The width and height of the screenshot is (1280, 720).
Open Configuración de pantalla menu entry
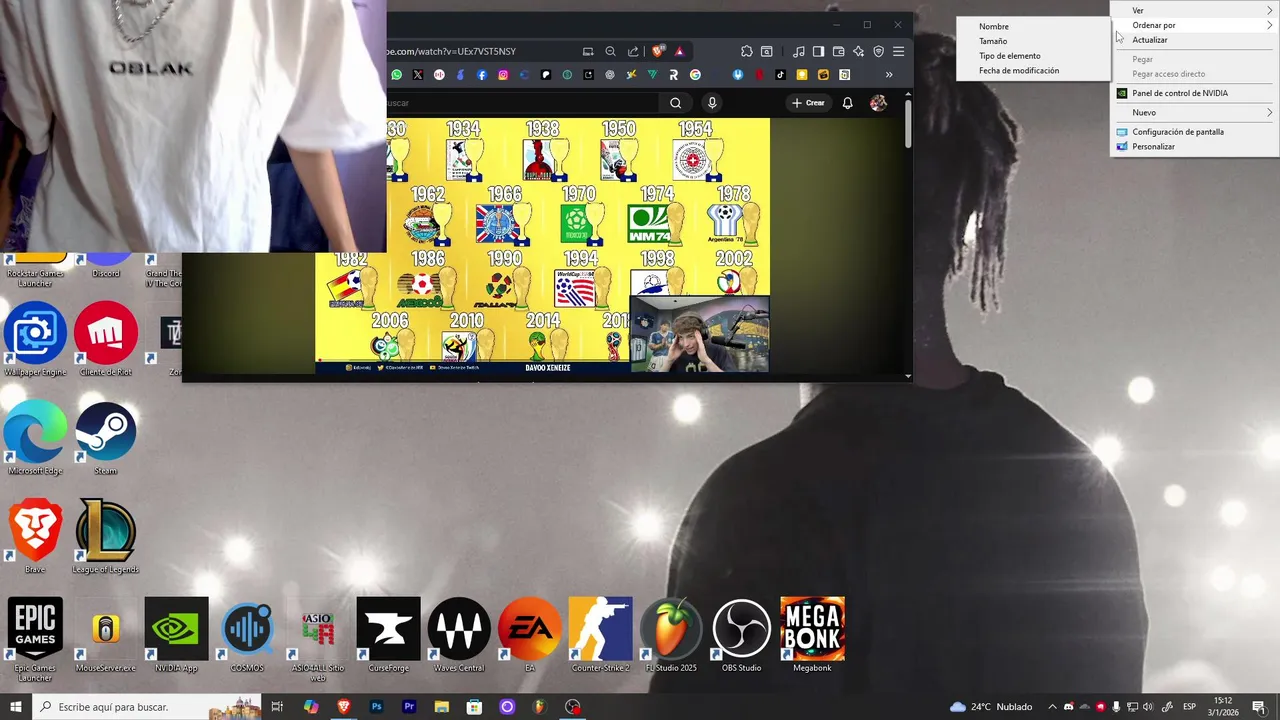point(1195,132)
